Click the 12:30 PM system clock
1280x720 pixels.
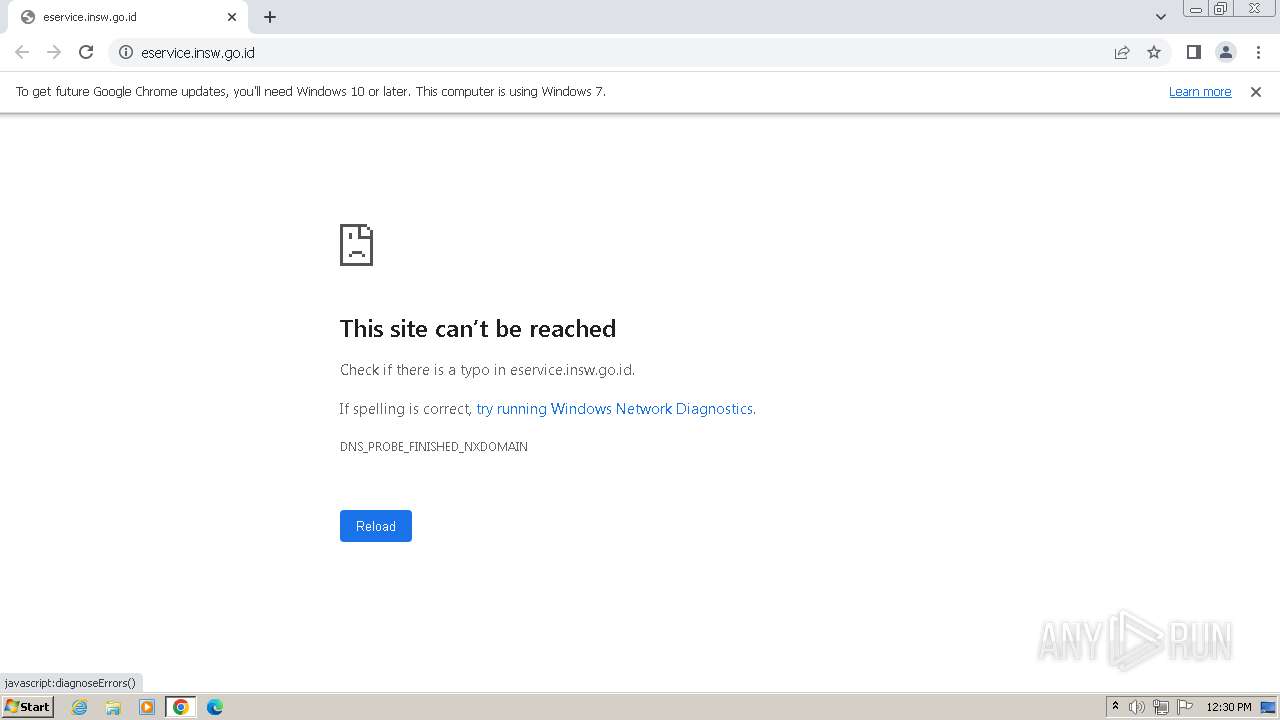coord(1229,707)
